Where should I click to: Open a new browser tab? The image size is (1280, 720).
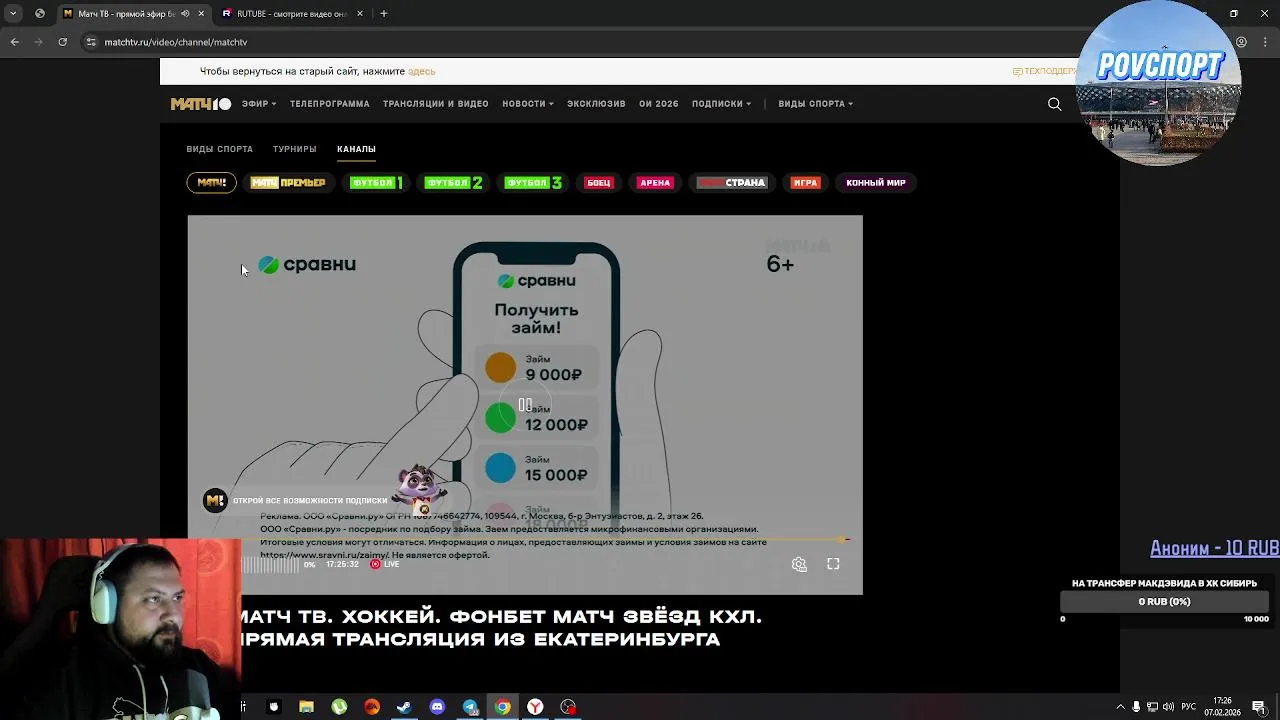coord(384,14)
